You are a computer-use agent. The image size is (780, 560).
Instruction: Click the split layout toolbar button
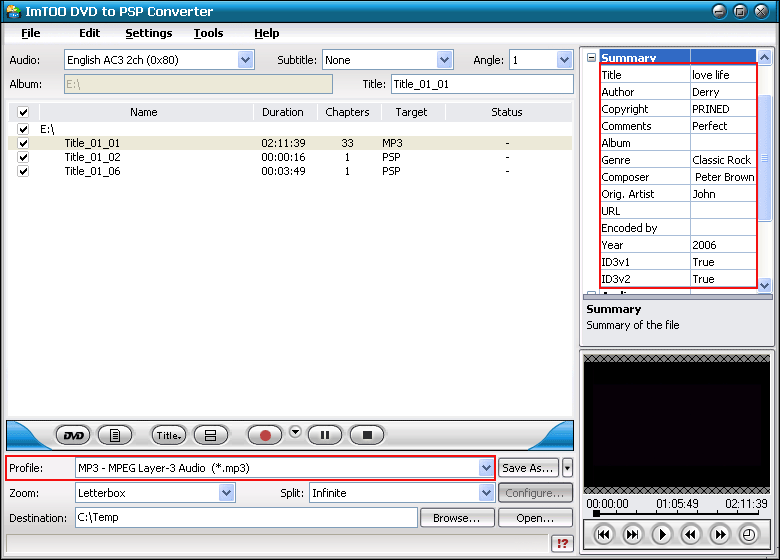(210, 436)
